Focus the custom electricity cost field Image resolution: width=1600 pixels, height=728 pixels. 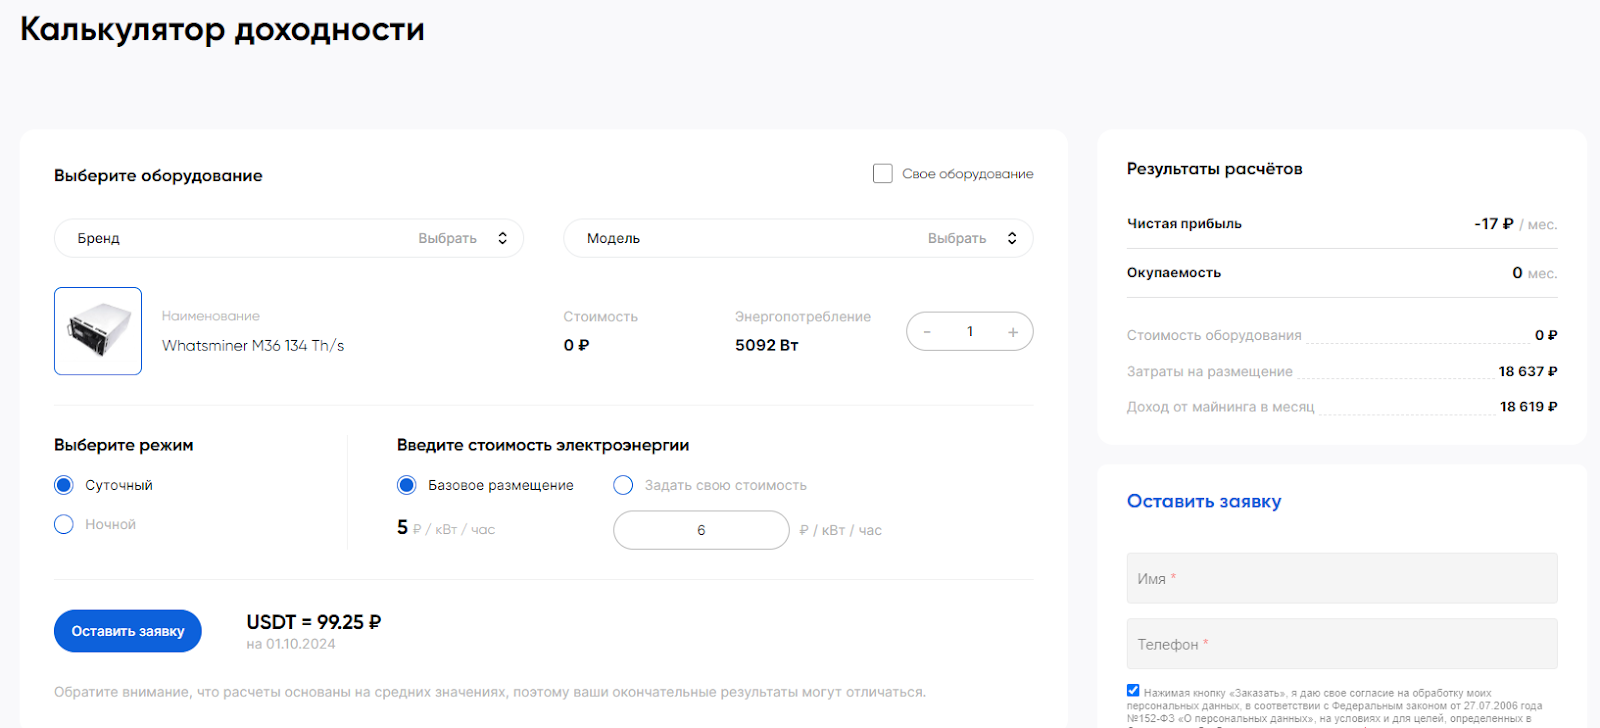pos(701,530)
